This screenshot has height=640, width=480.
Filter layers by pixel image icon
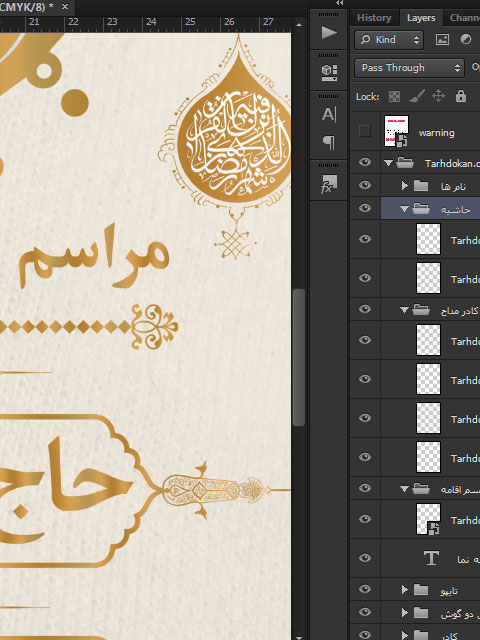[x=442, y=40]
